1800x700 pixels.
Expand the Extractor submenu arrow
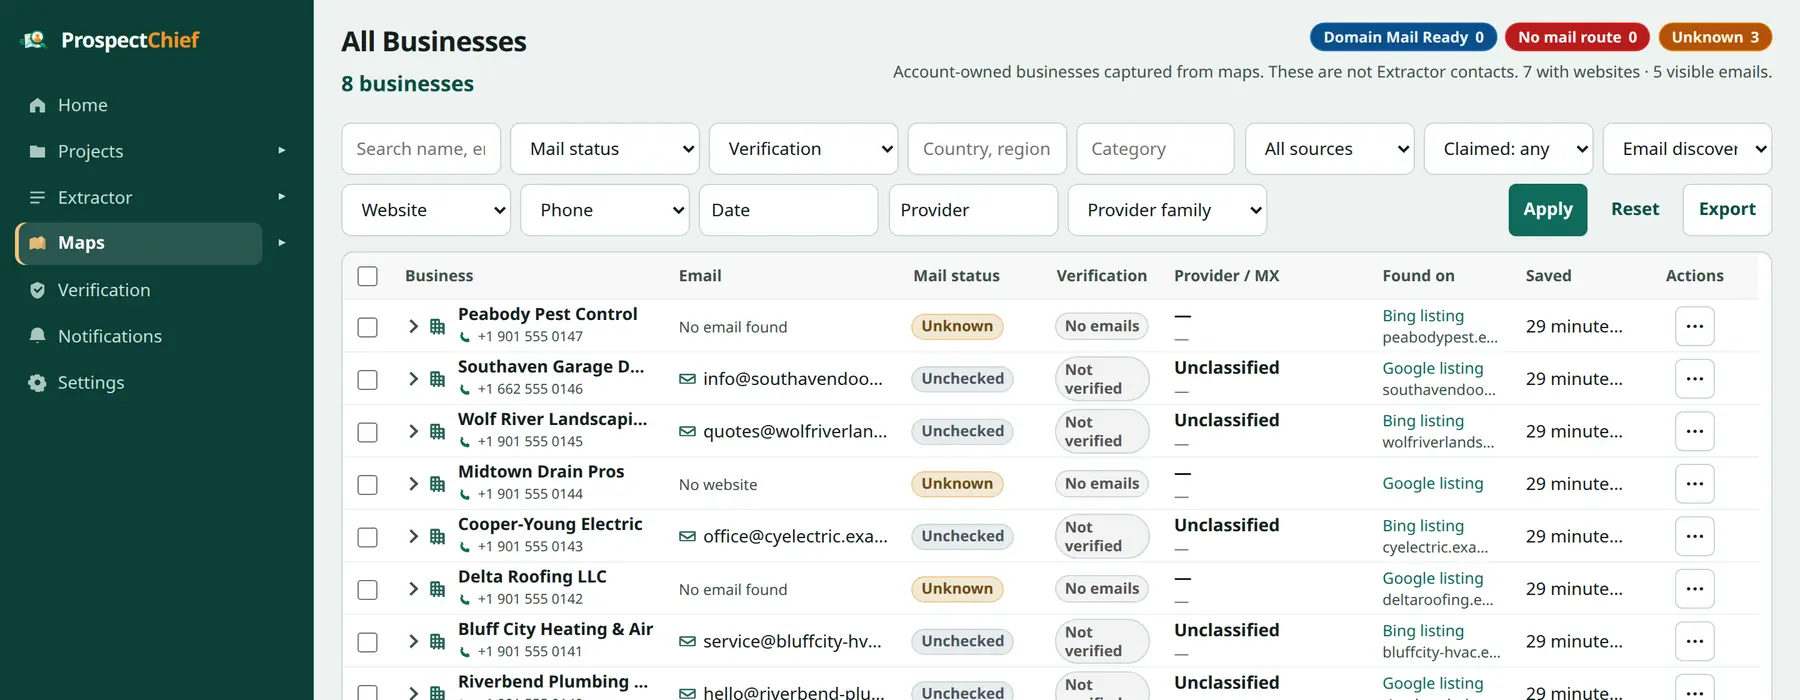282,196
